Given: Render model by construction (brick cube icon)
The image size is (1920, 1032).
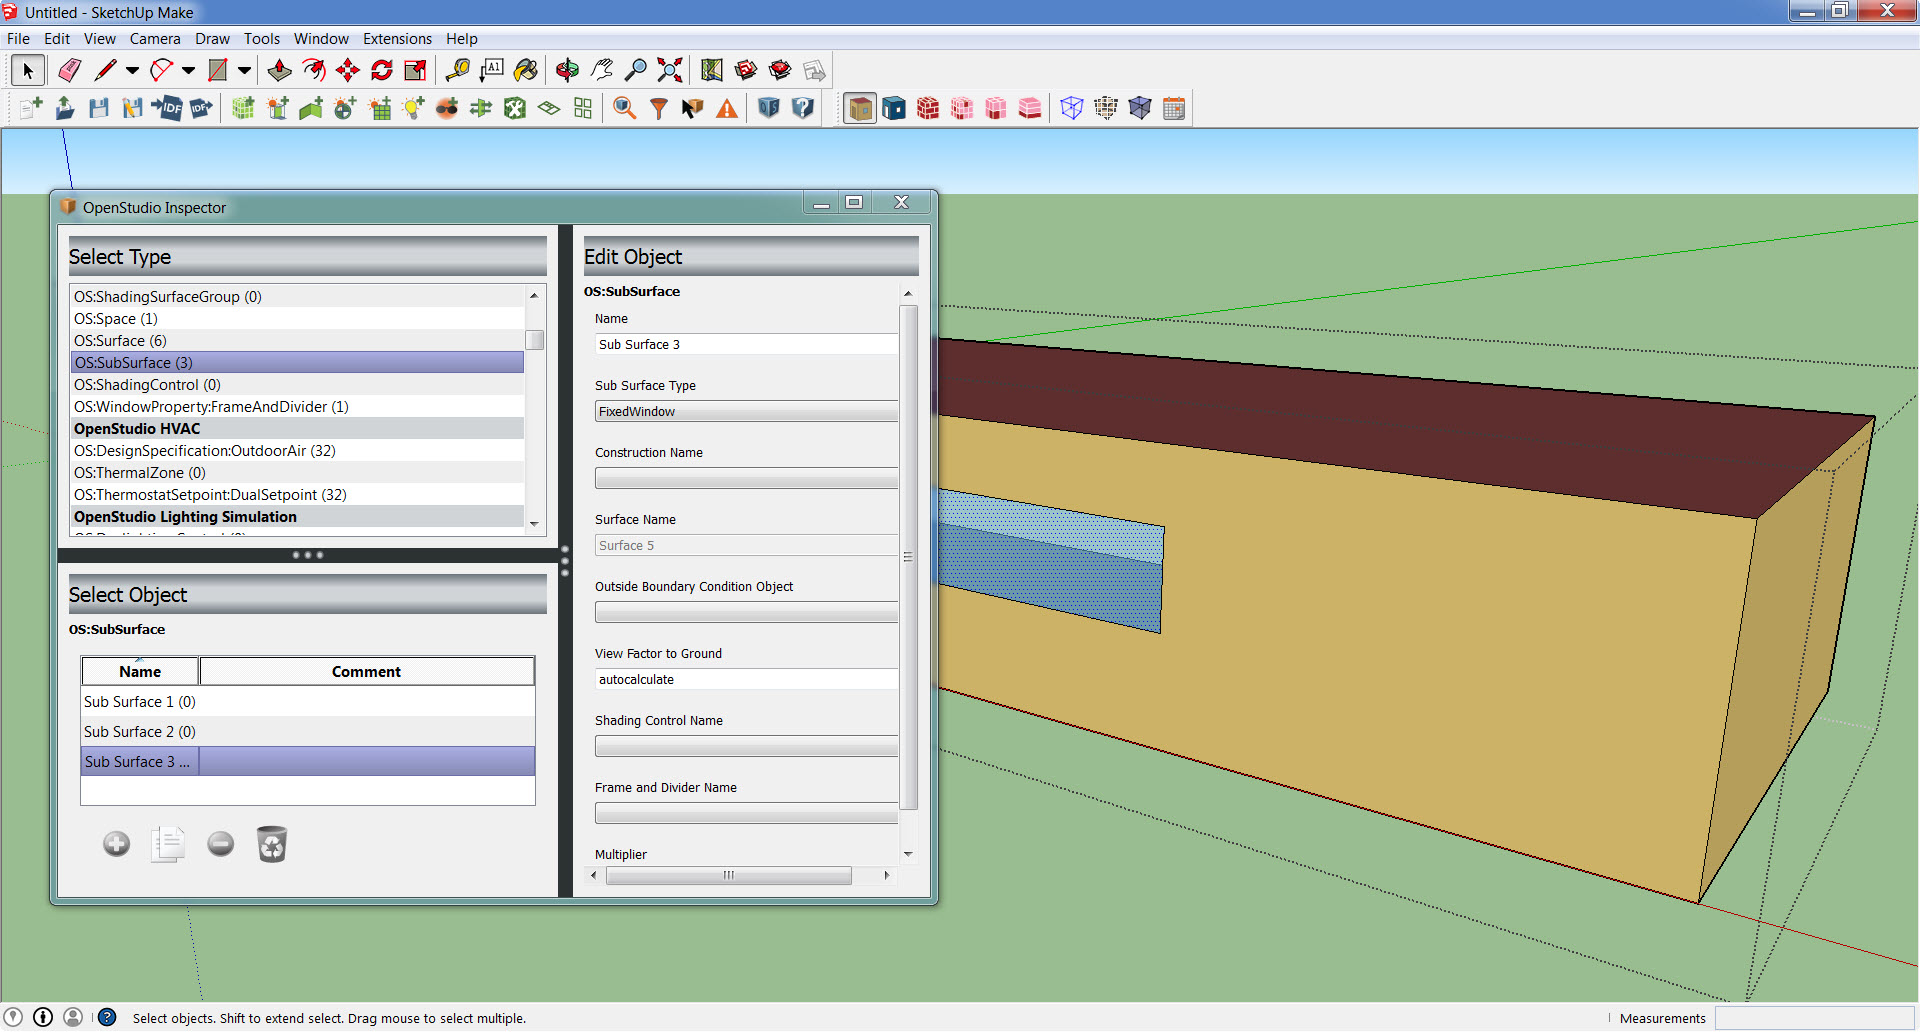Looking at the screenshot, I should coord(928,108).
